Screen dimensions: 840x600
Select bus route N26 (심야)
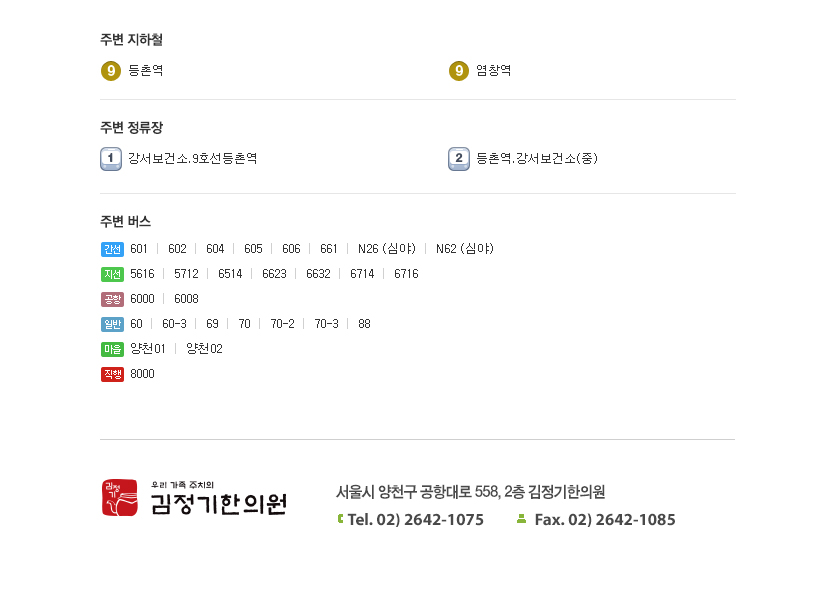(387, 249)
